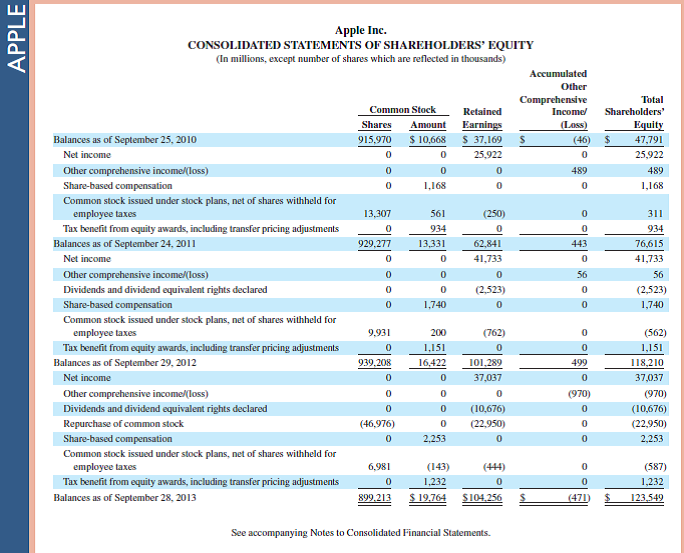Select accumulated other comprehensive income 443
This screenshot has height=553, width=684.
(579, 243)
